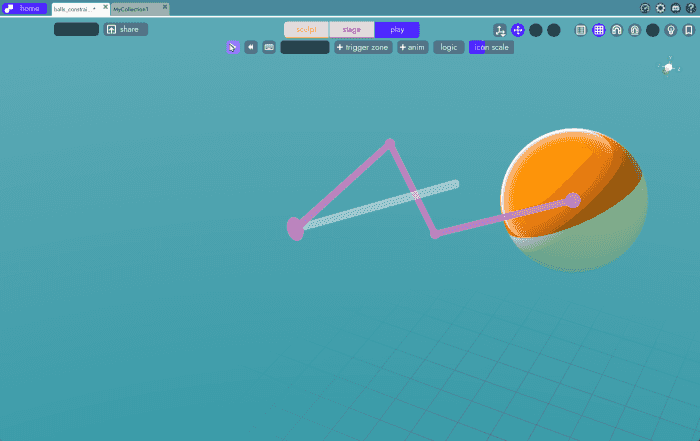Select the pointer selection tool icon
Image resolution: width=700 pixels, height=441 pixels.
point(232,47)
